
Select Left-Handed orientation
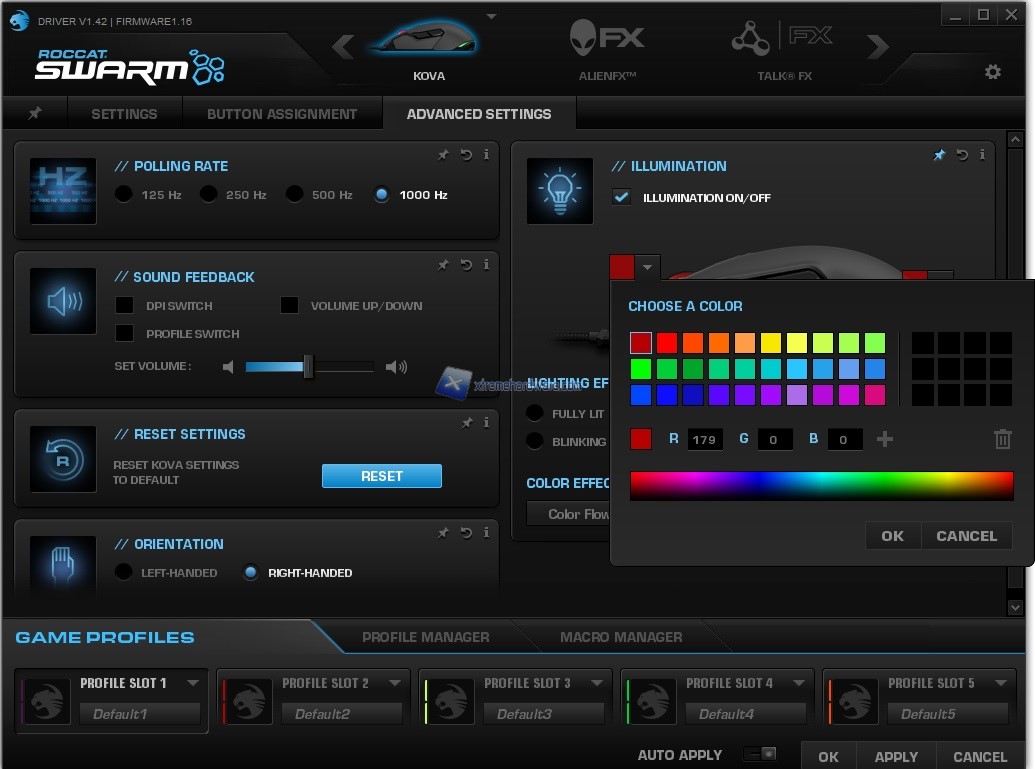click(124, 573)
